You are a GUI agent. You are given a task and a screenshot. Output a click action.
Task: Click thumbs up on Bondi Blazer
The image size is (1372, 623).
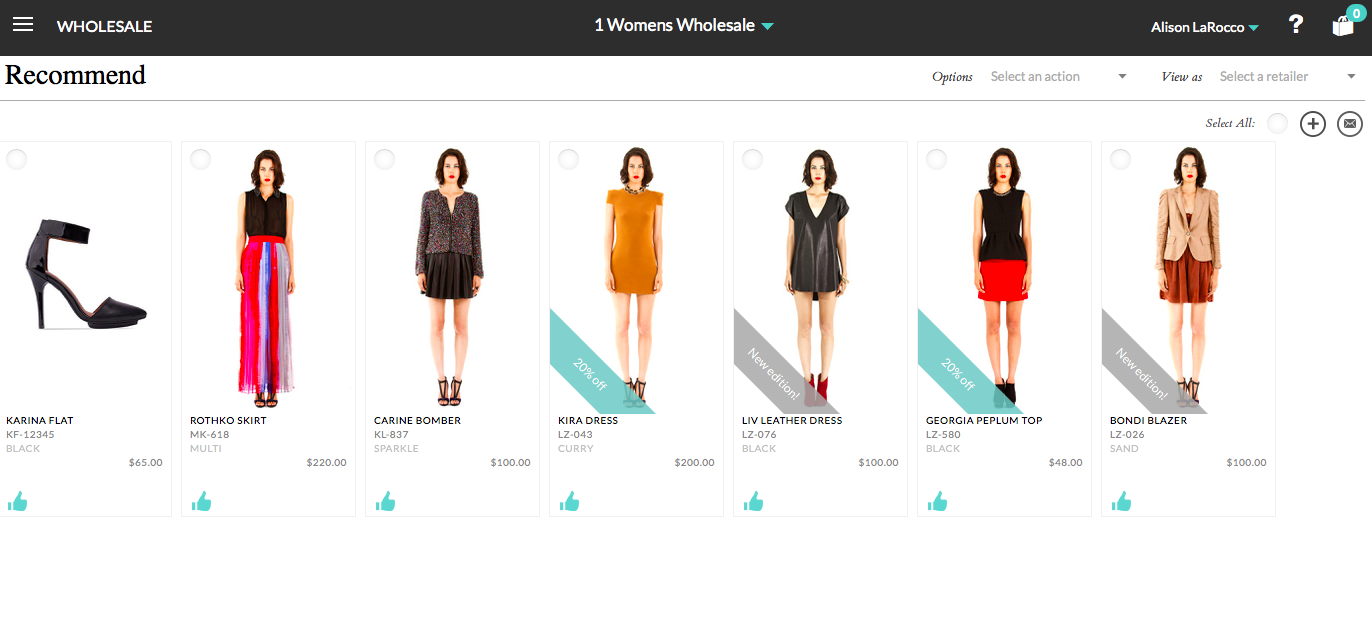[1121, 500]
